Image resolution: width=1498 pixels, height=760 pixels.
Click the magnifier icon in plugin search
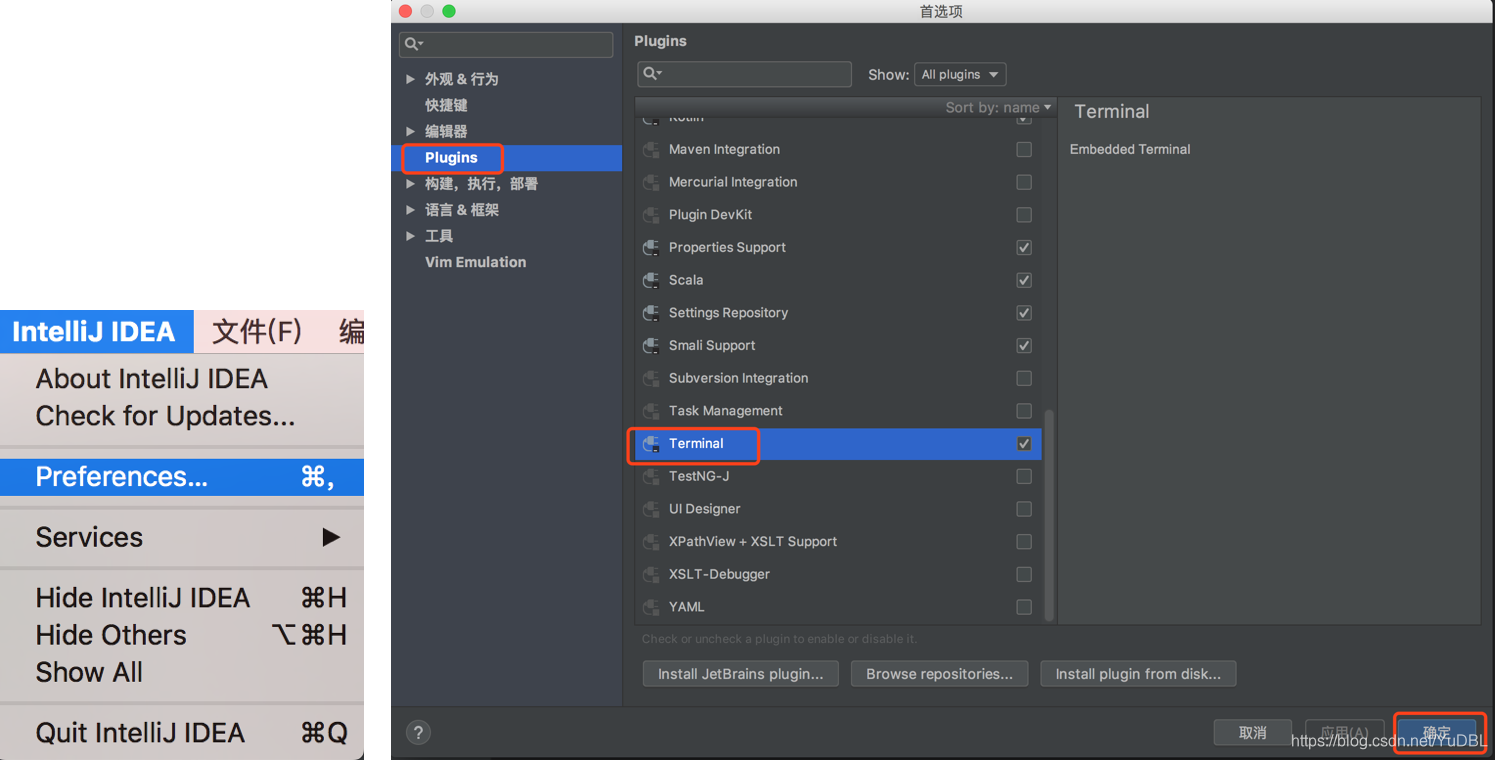click(652, 74)
